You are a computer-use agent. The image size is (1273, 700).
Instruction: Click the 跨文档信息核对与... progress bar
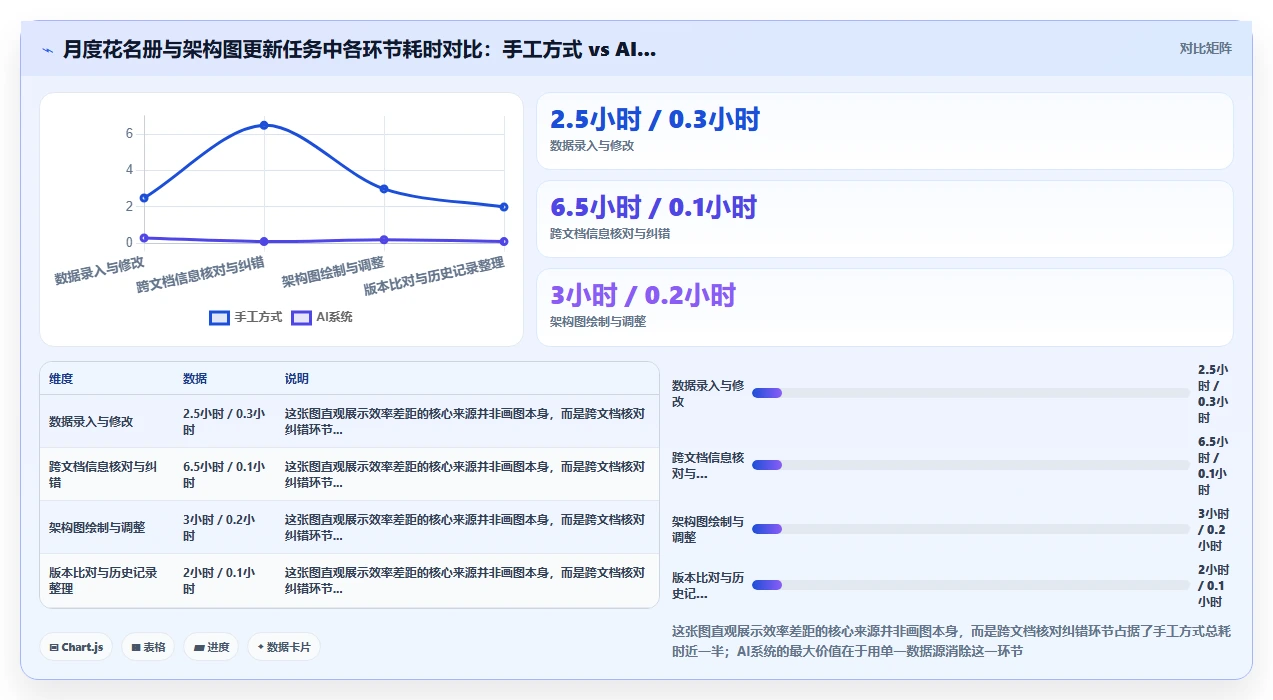coord(971,465)
